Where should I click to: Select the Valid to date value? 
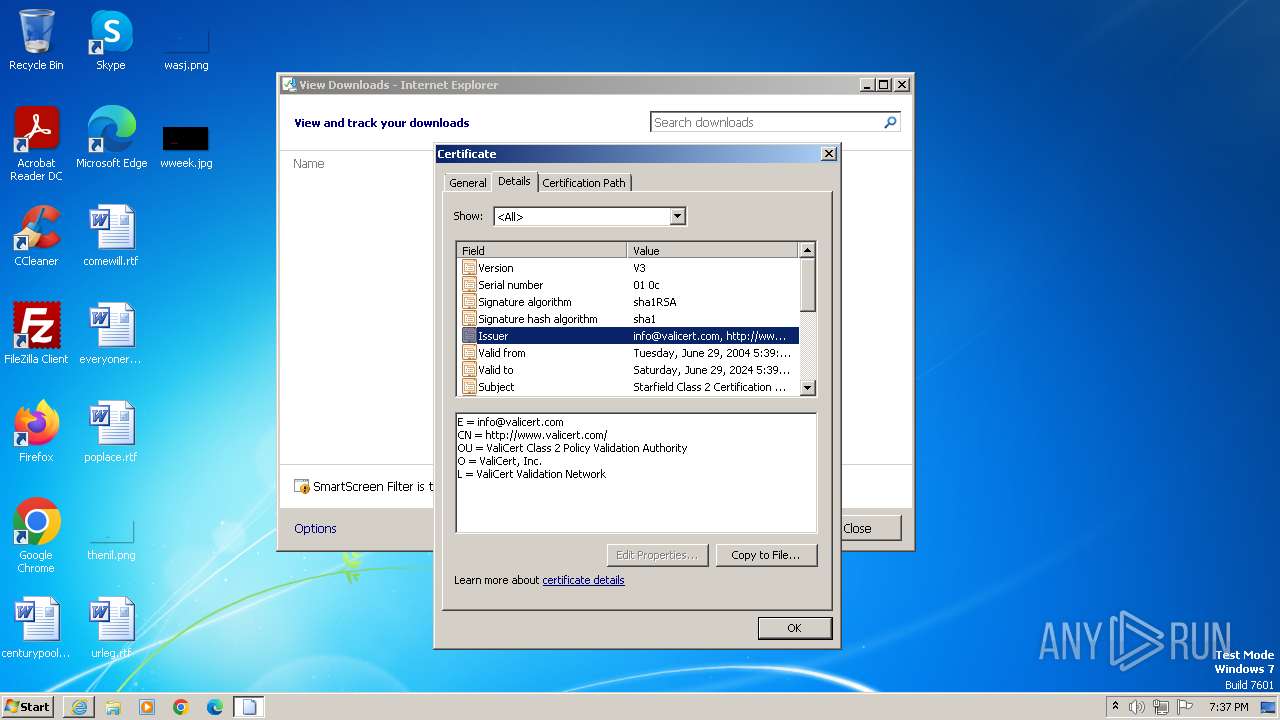tap(712, 370)
